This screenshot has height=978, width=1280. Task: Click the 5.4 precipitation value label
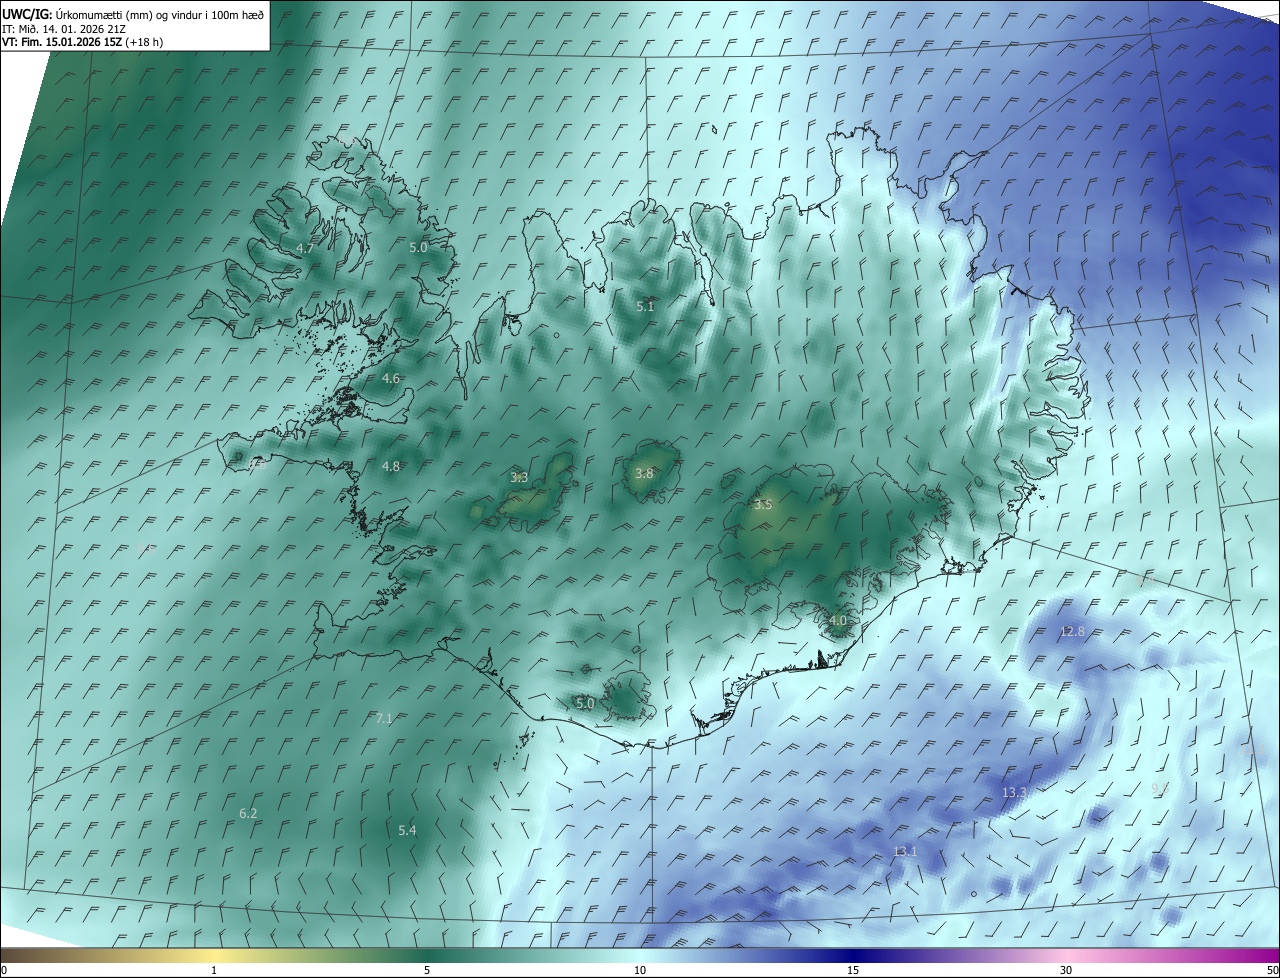[x=407, y=831]
